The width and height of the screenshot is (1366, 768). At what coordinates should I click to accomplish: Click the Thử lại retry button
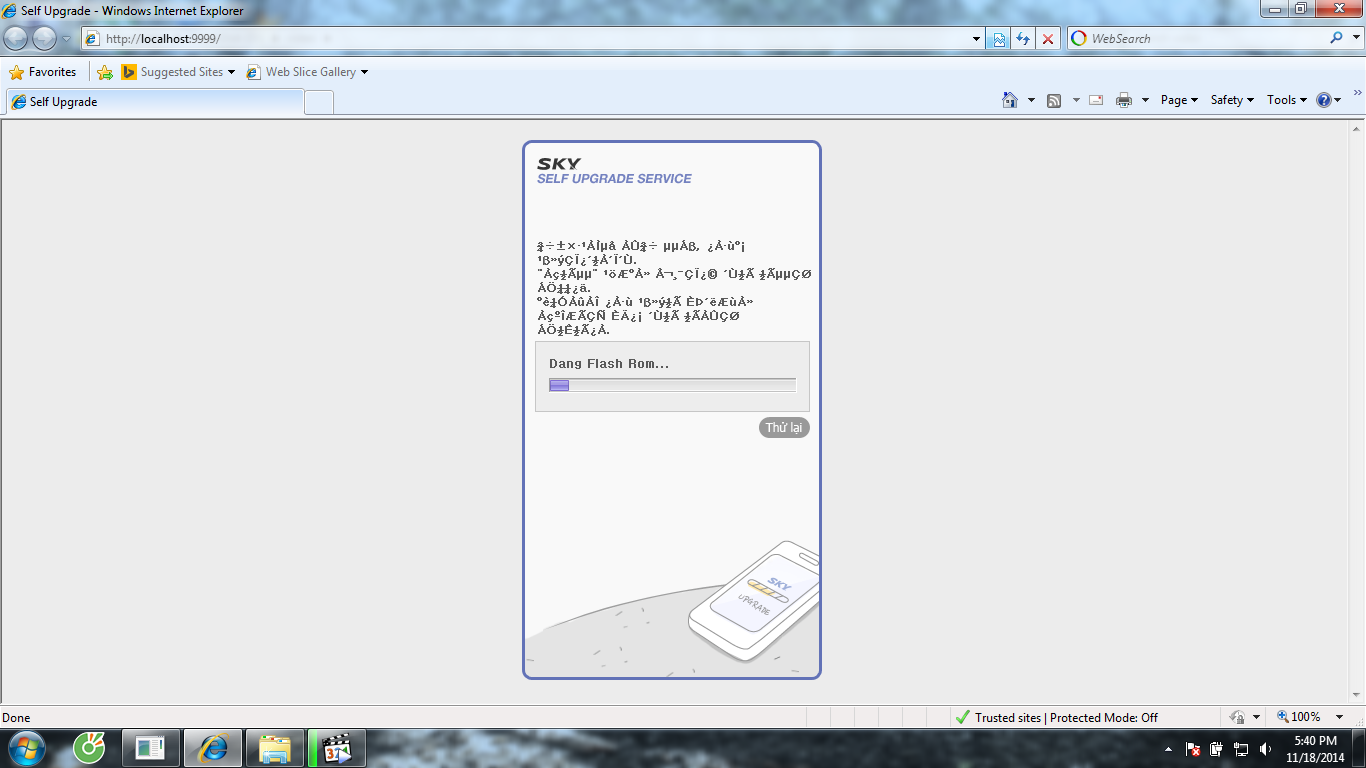tap(784, 428)
